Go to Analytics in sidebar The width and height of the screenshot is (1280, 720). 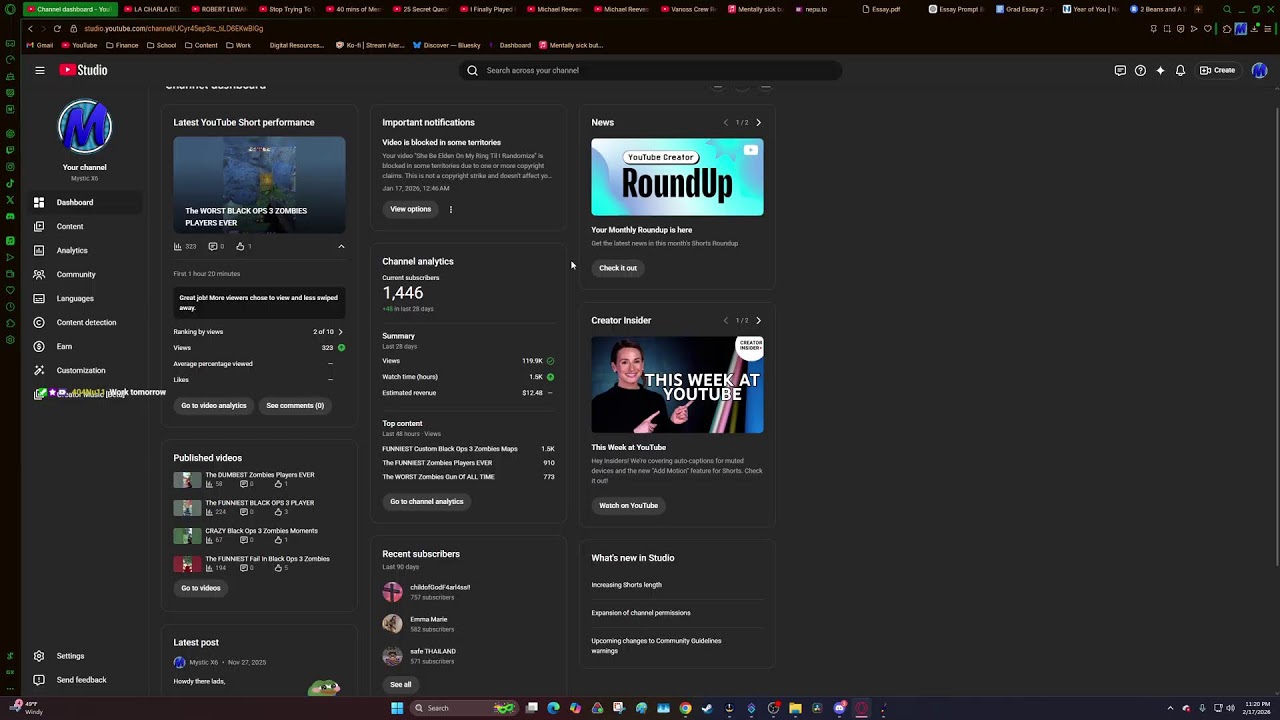[84, 250]
